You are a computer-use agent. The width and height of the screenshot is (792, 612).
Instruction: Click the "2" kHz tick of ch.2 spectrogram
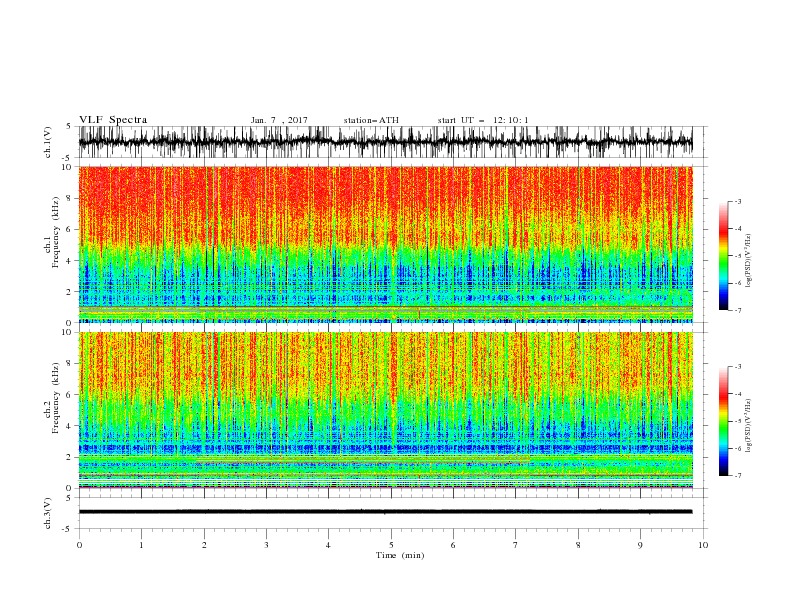(x=69, y=457)
